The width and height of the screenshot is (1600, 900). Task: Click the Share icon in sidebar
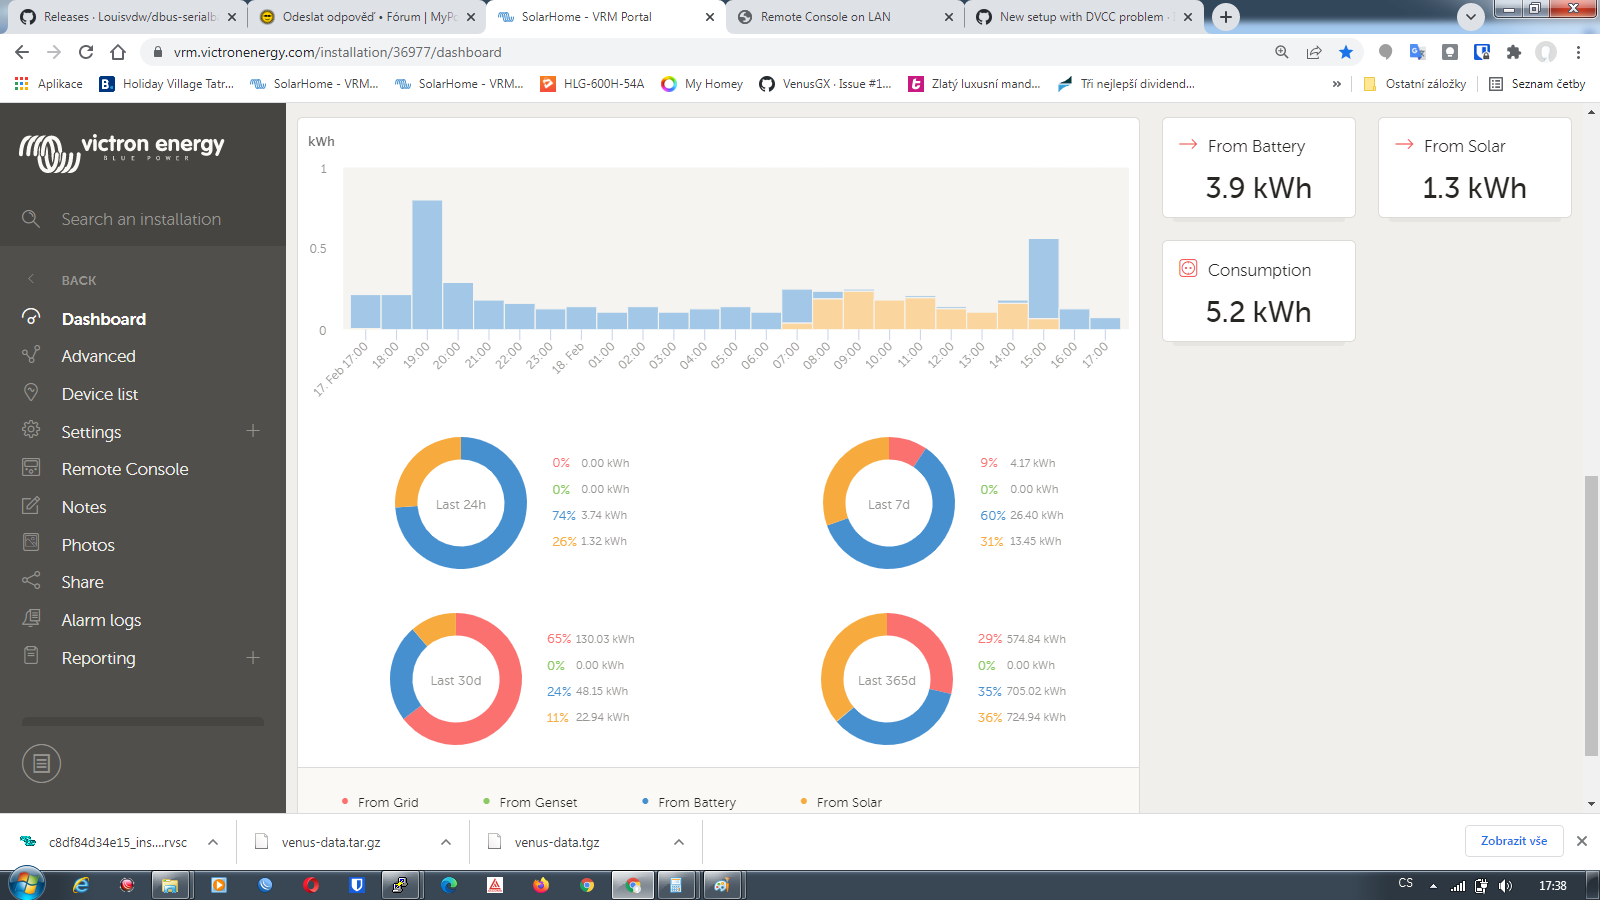point(32,581)
